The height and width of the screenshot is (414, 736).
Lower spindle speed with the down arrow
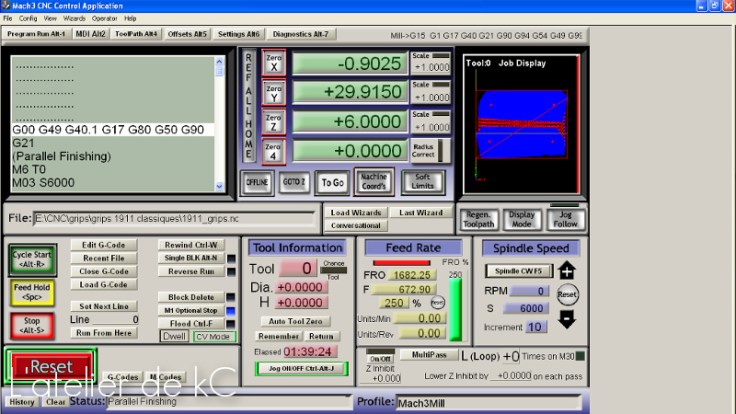pos(567,319)
